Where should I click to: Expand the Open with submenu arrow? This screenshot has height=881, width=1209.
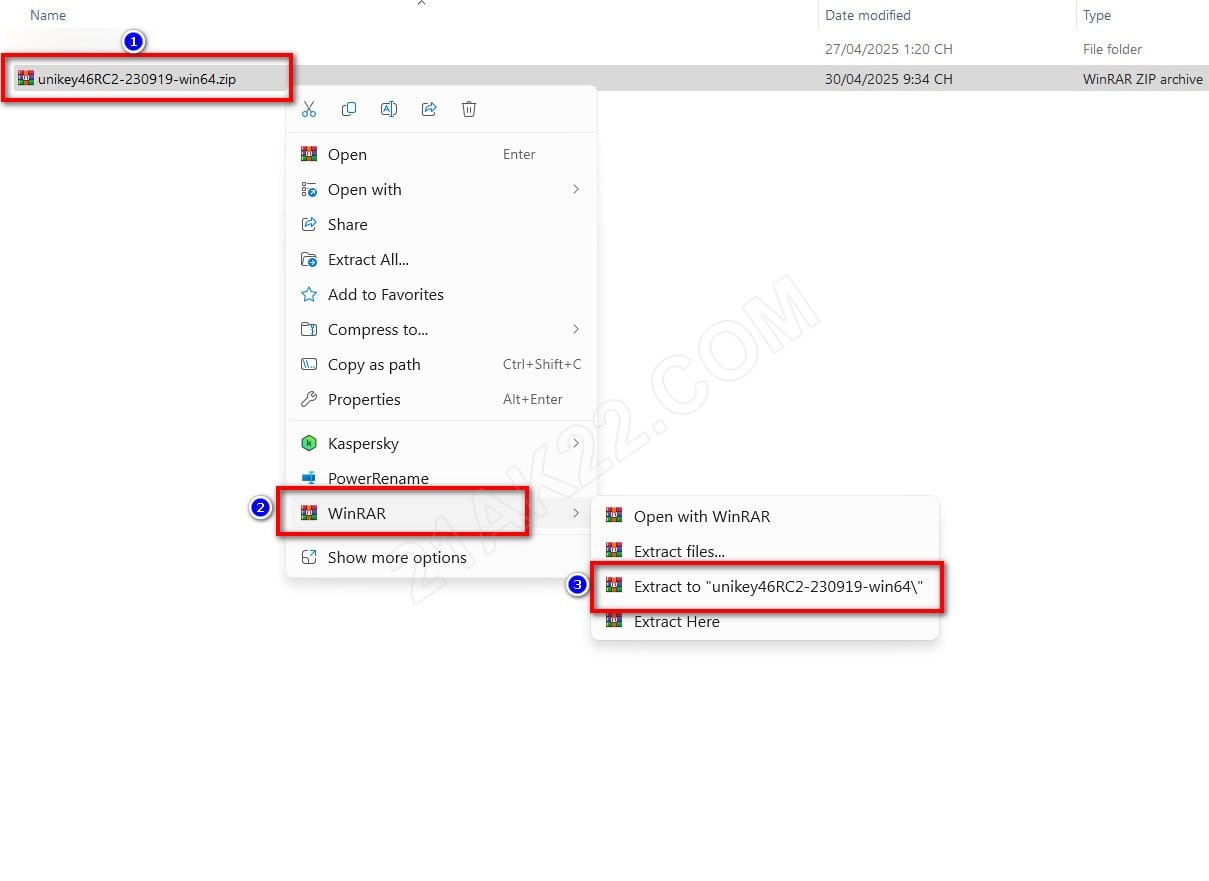576,189
